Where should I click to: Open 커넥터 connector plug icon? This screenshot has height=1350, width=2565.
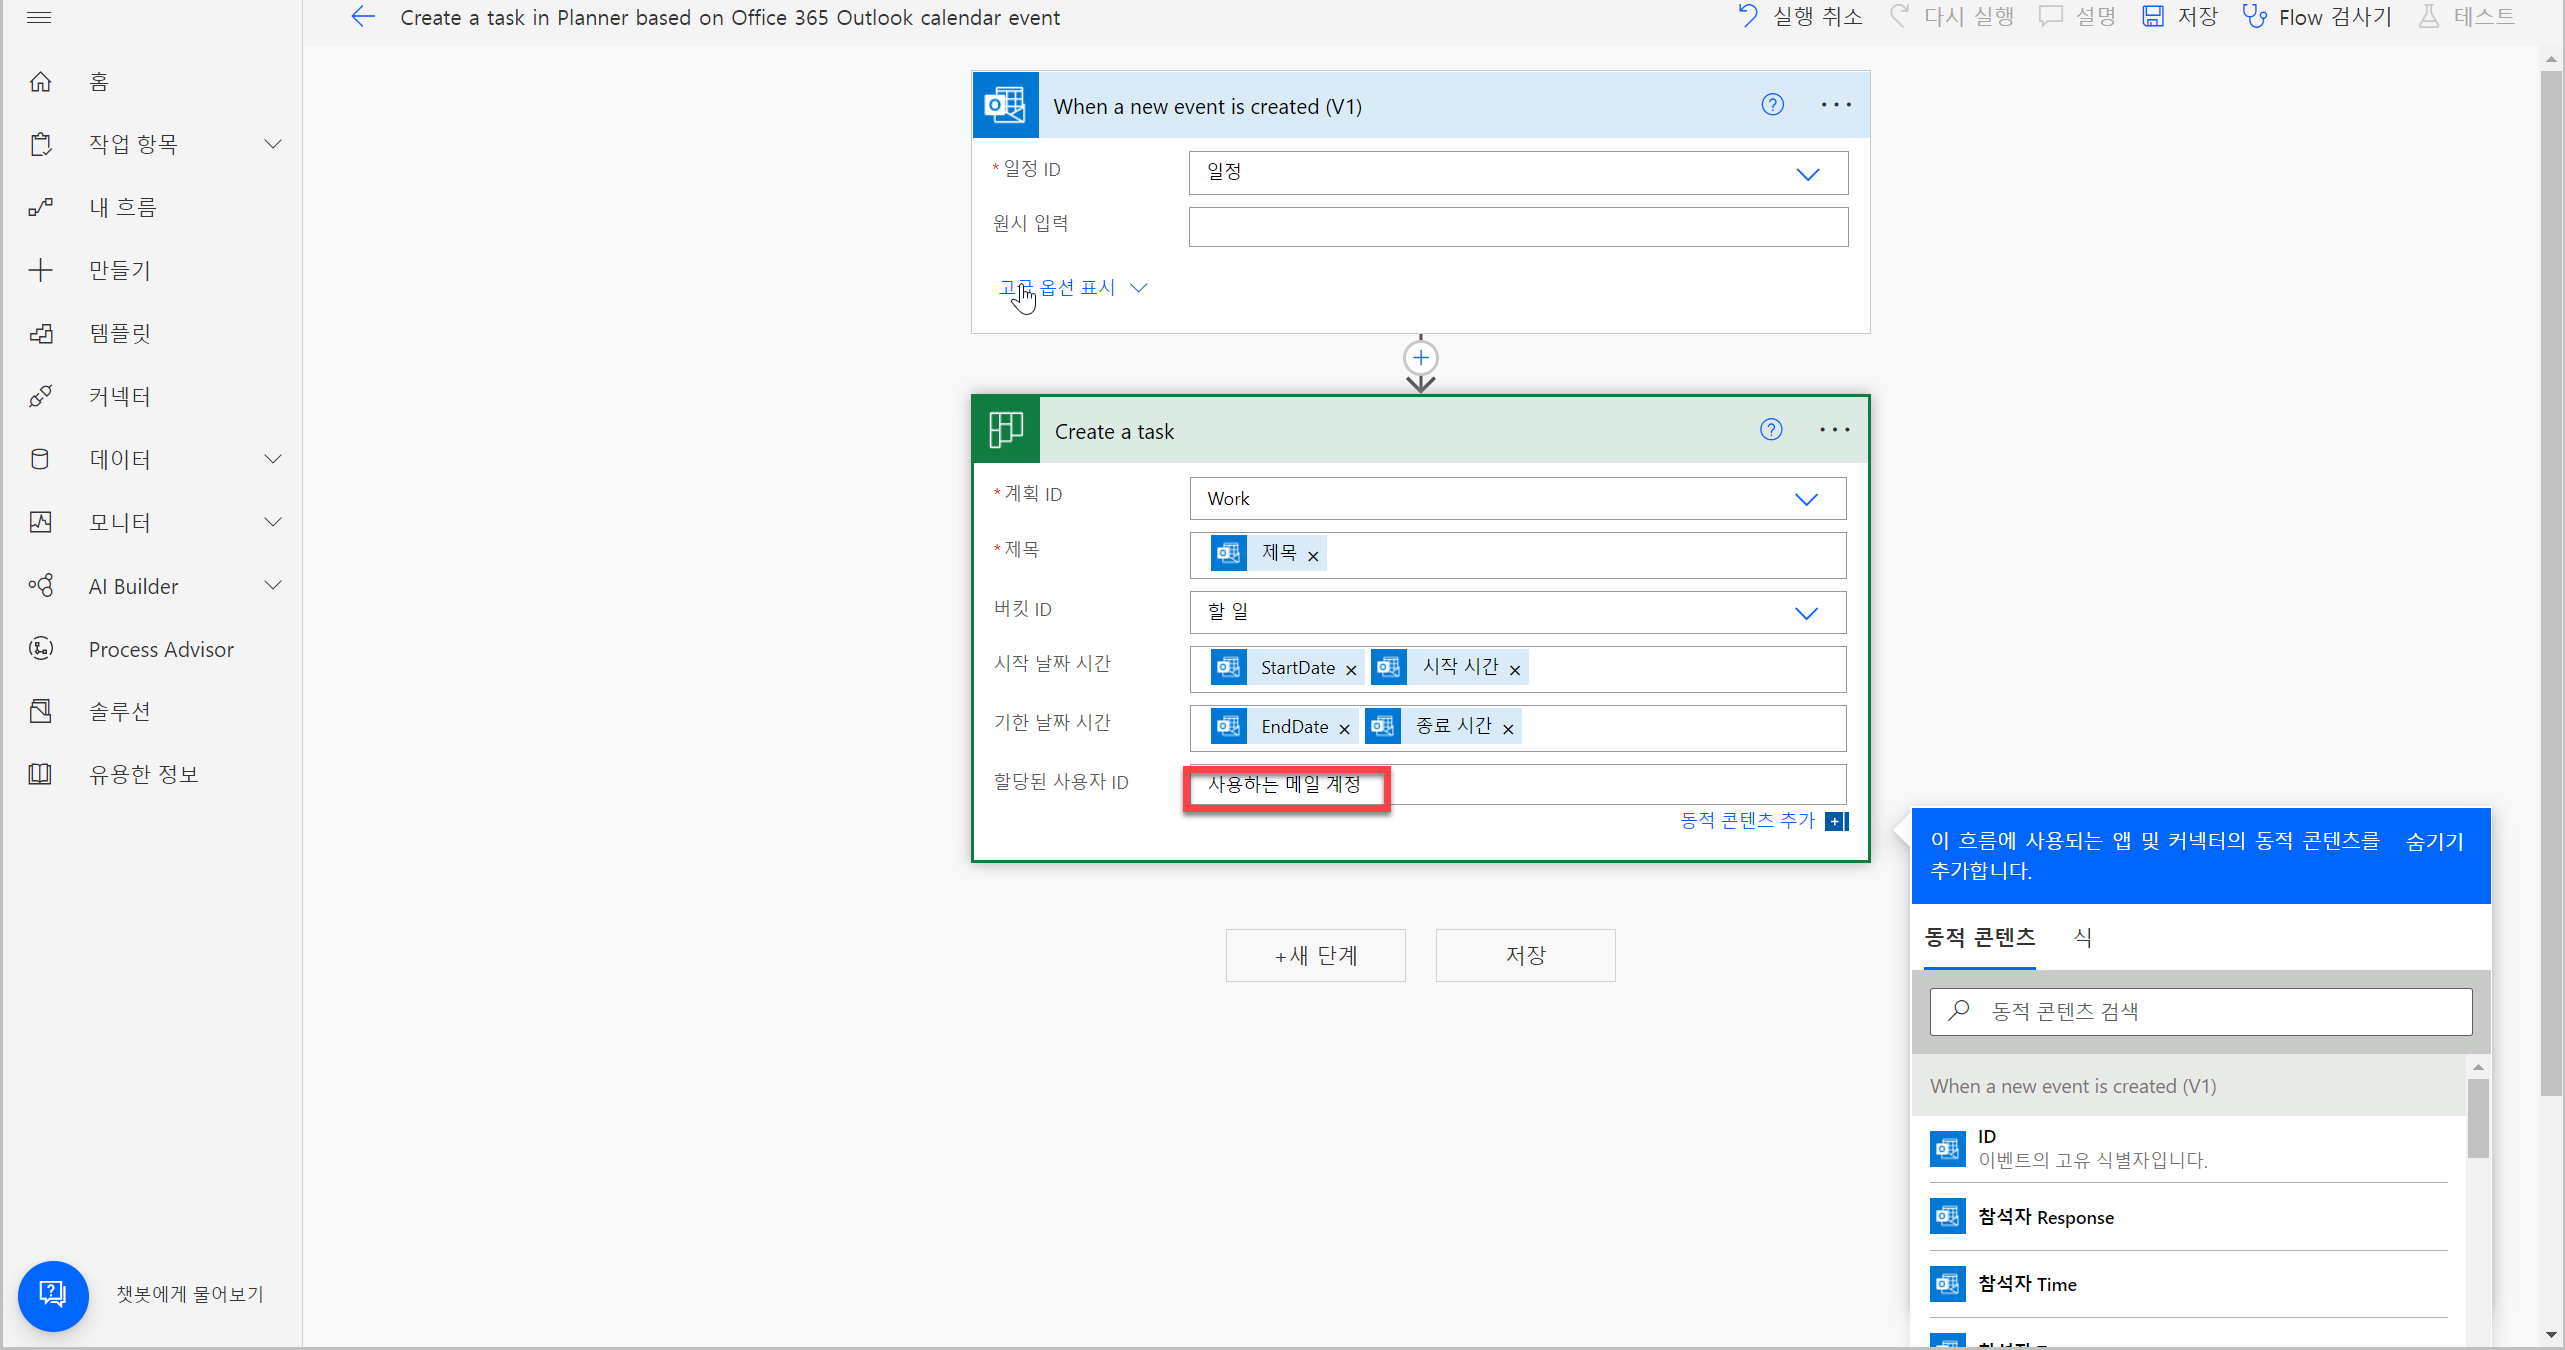(x=41, y=396)
